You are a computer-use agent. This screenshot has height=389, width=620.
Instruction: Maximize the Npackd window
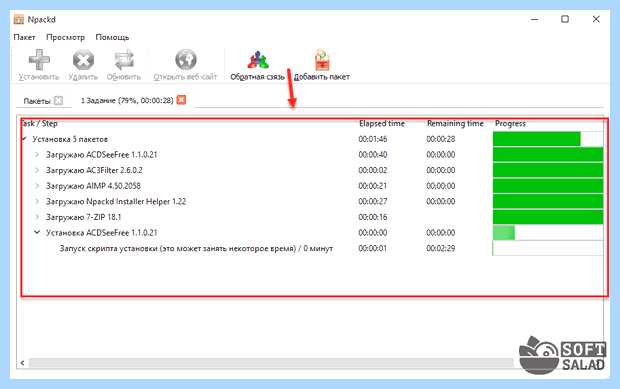[565, 19]
